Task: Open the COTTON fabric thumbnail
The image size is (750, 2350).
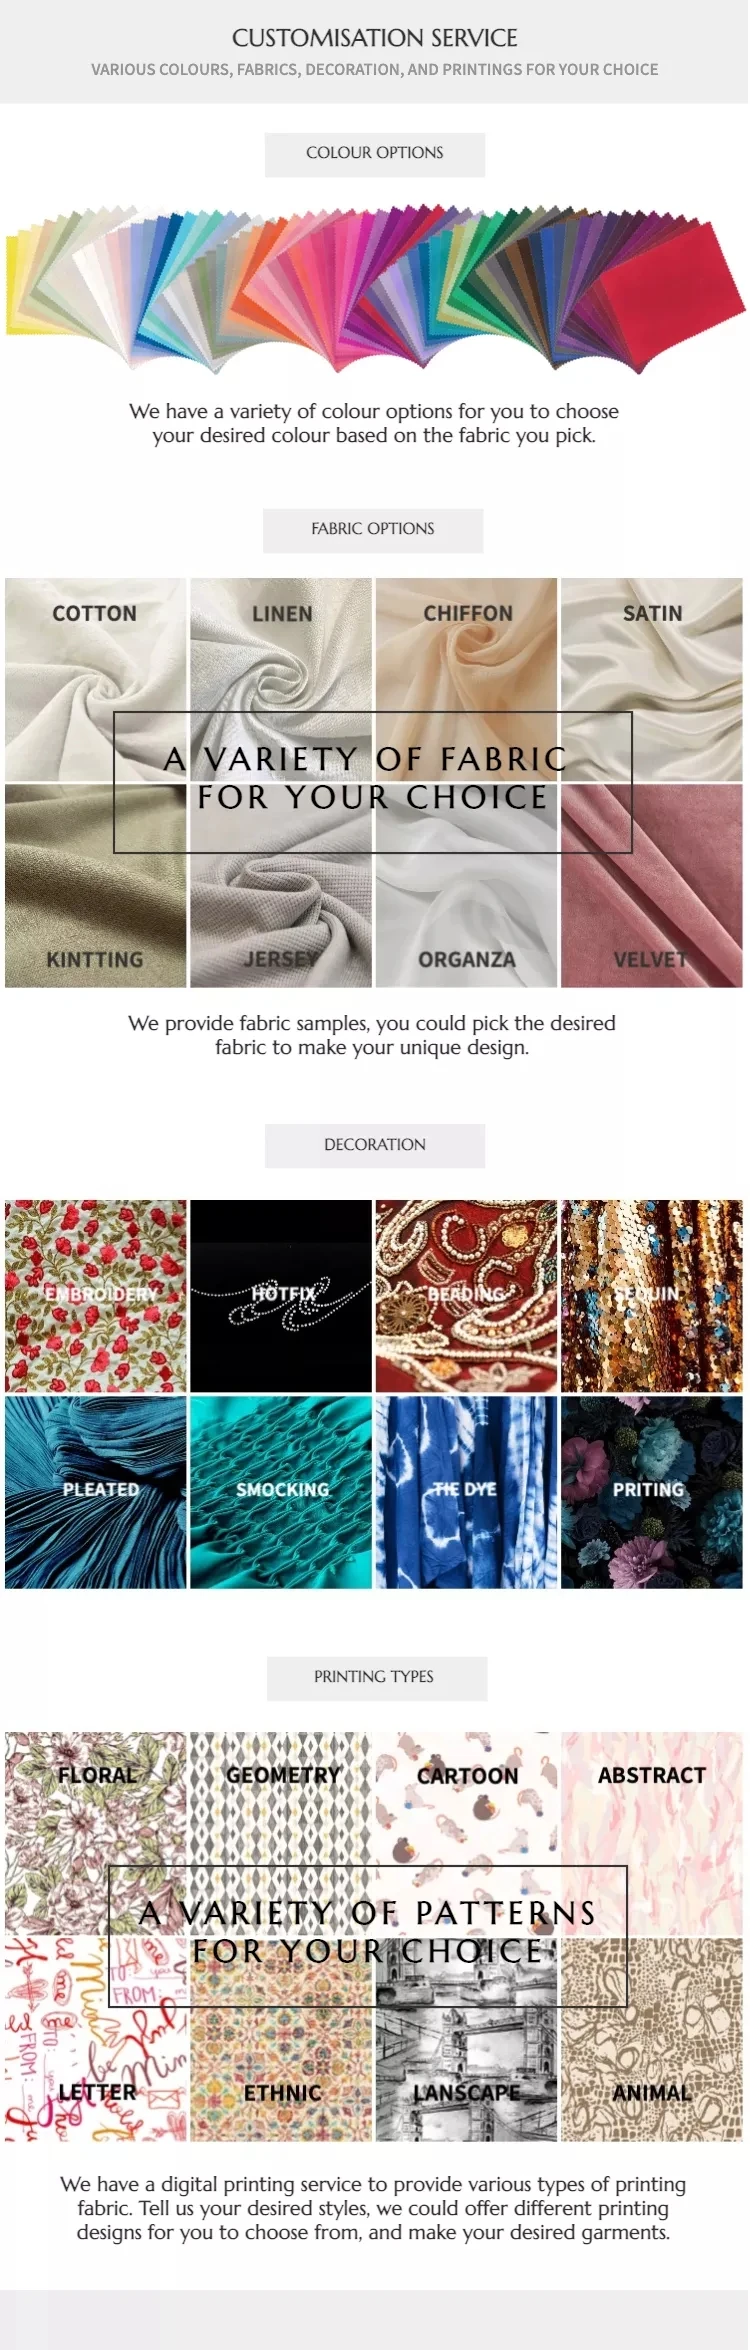Action: point(95,680)
